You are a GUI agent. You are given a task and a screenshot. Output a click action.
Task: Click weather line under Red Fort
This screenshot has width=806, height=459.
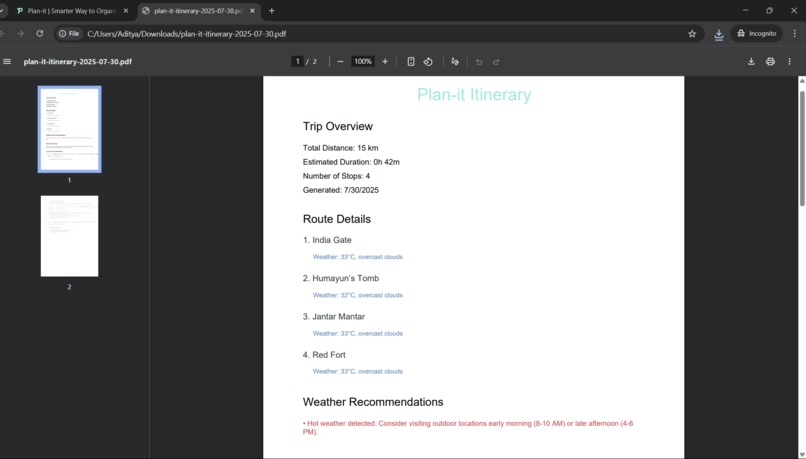(x=358, y=372)
